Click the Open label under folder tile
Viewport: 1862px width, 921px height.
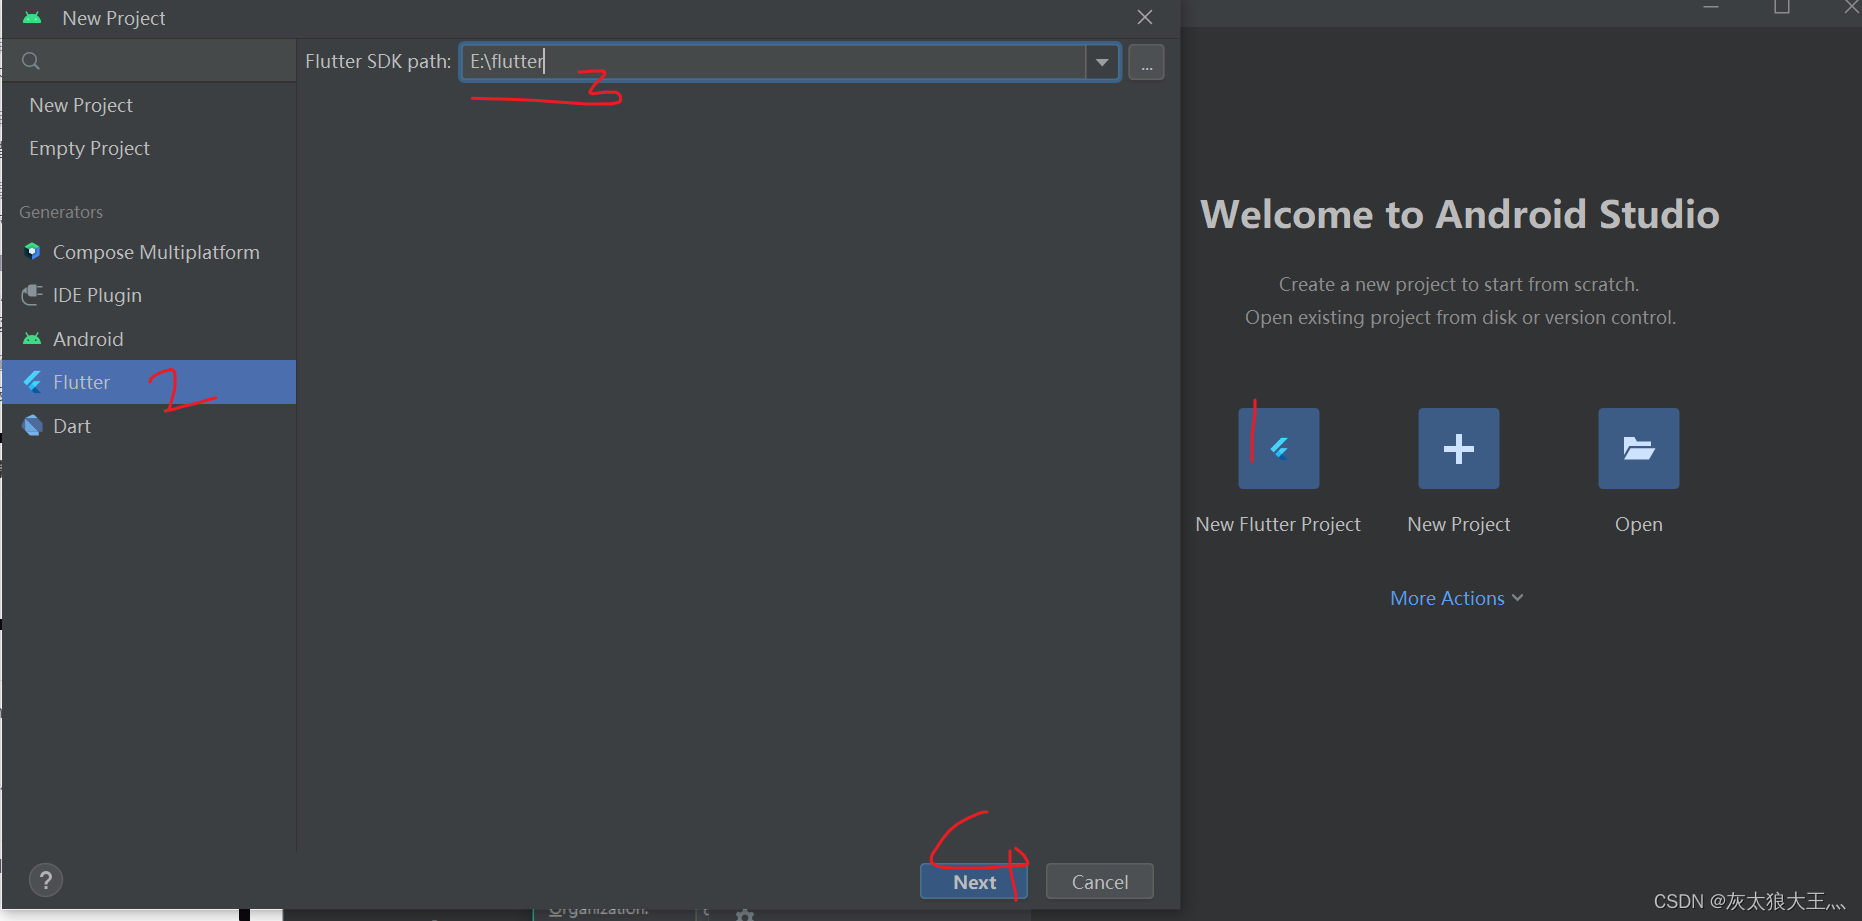(1638, 524)
